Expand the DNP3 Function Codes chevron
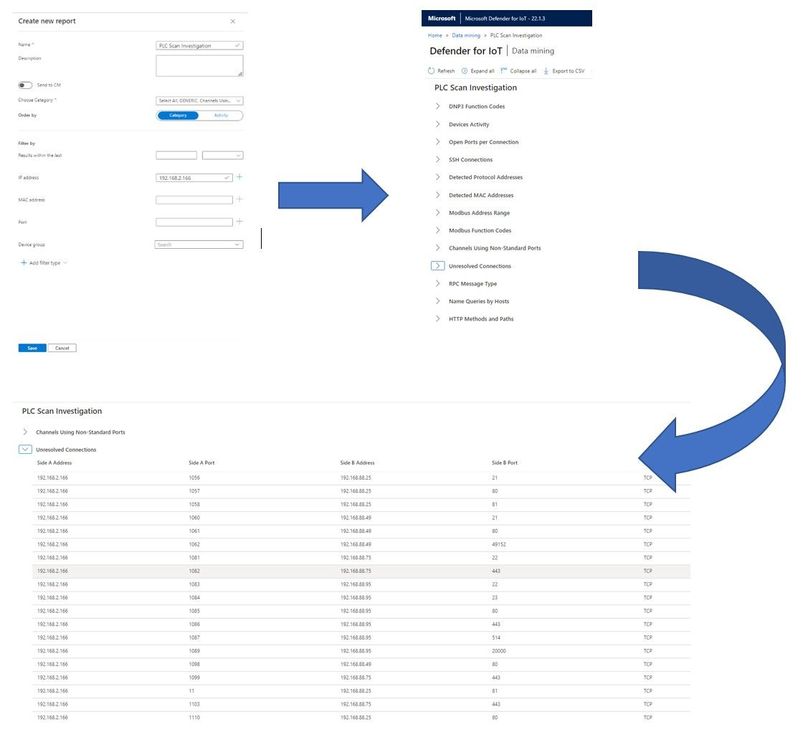The width and height of the screenshot is (803, 745). [x=437, y=106]
